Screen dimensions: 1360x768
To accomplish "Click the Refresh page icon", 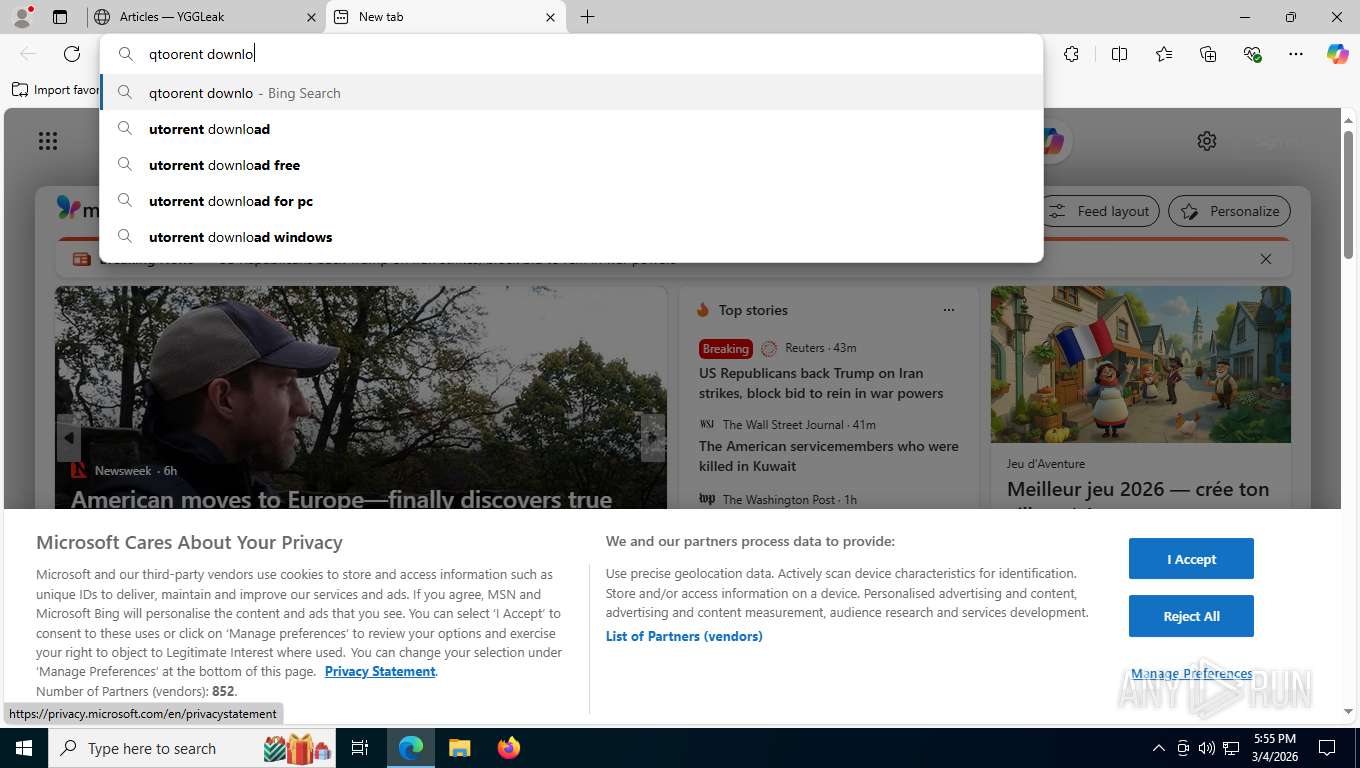I will pos(72,54).
